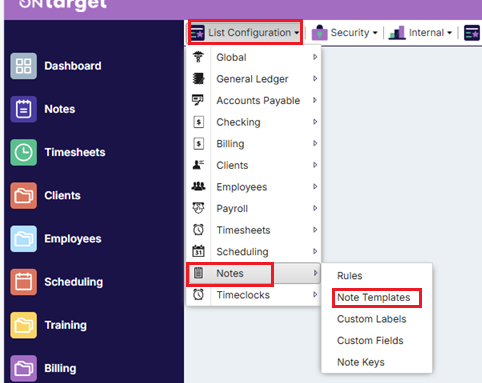Screen dimensions: 482x383
Task: Open the Employees folder sidebar icon
Action: [x=23, y=239]
